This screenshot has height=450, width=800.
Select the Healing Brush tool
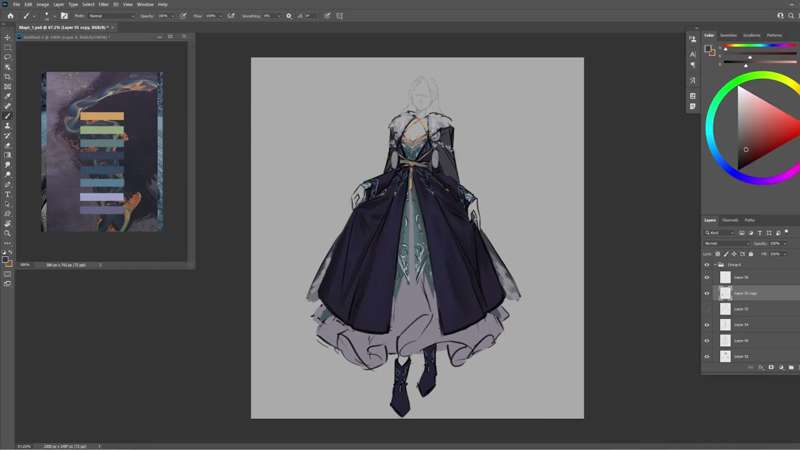coord(7,106)
